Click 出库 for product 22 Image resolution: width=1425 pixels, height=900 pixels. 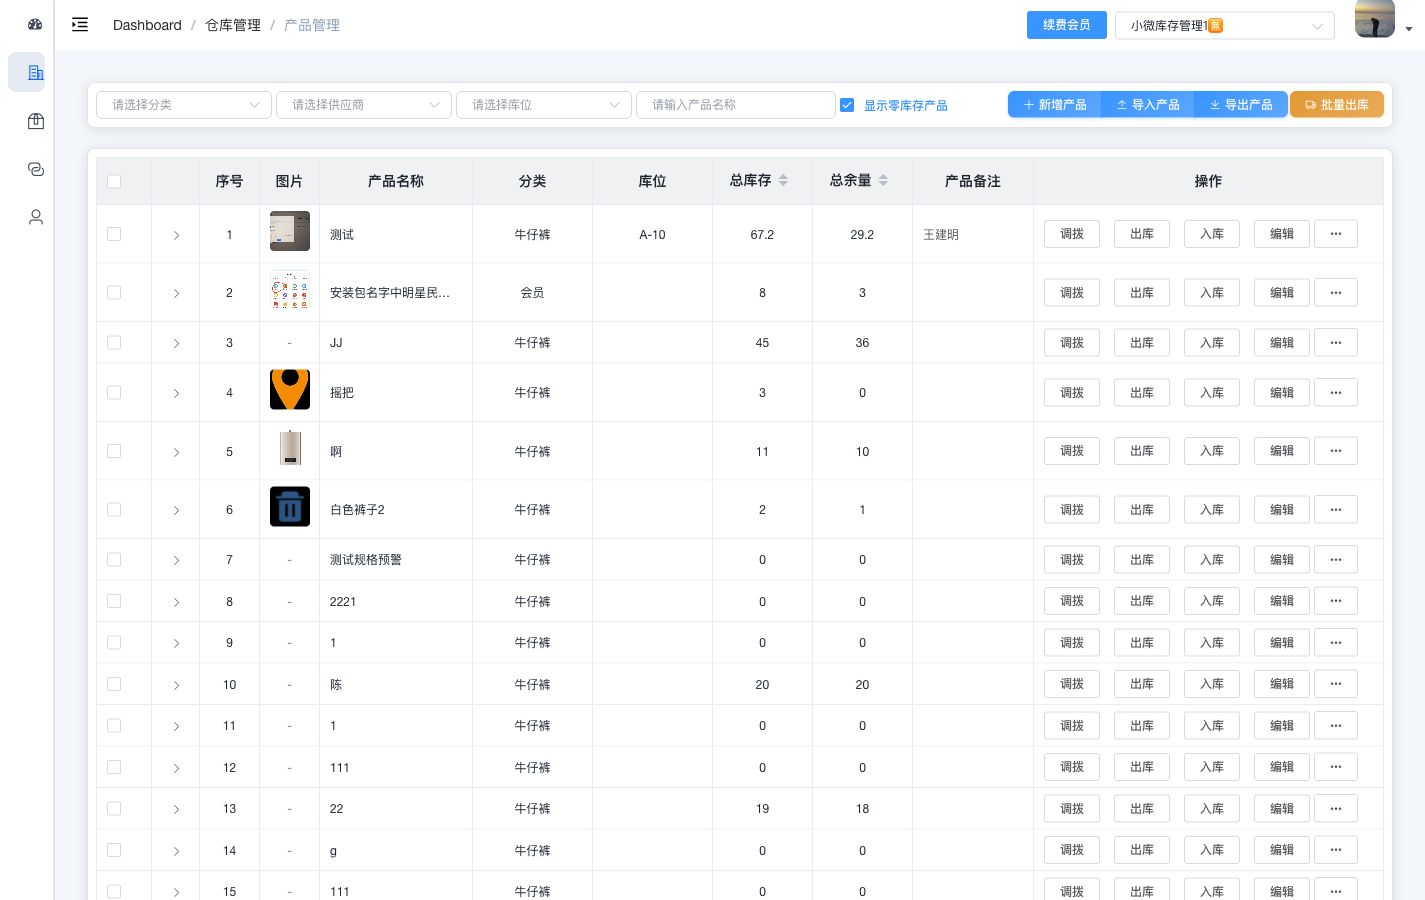pos(1142,809)
